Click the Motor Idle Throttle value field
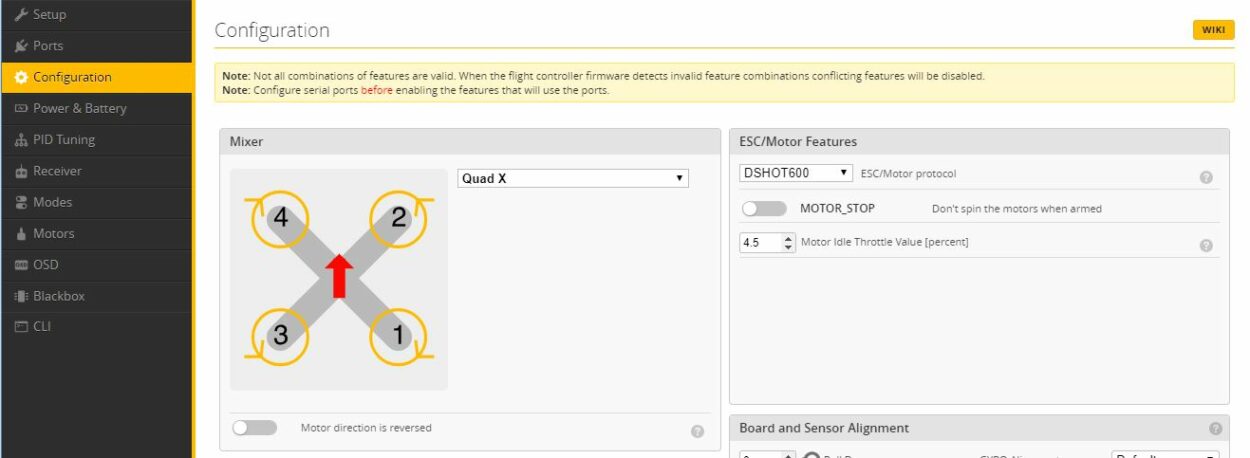The image size is (1250, 458). (760, 242)
